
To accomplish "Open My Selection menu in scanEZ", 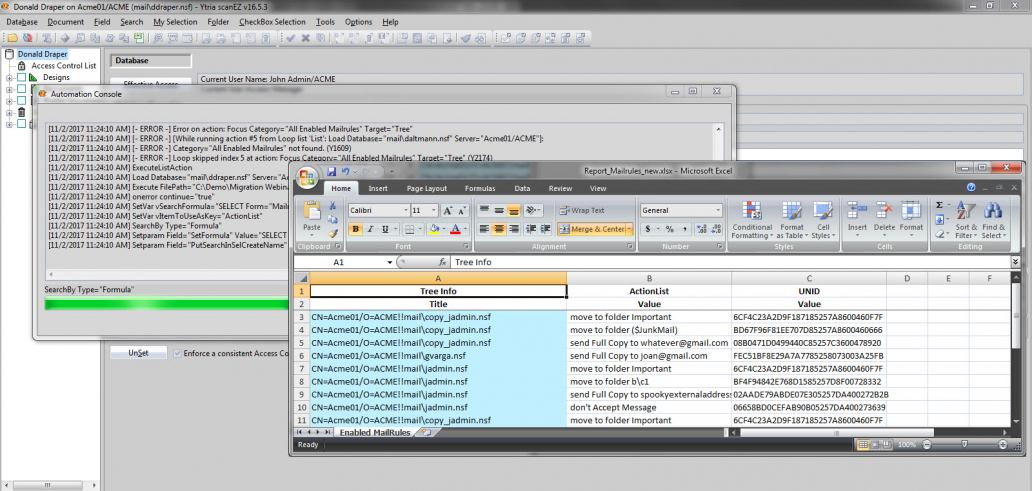I will pos(175,22).
